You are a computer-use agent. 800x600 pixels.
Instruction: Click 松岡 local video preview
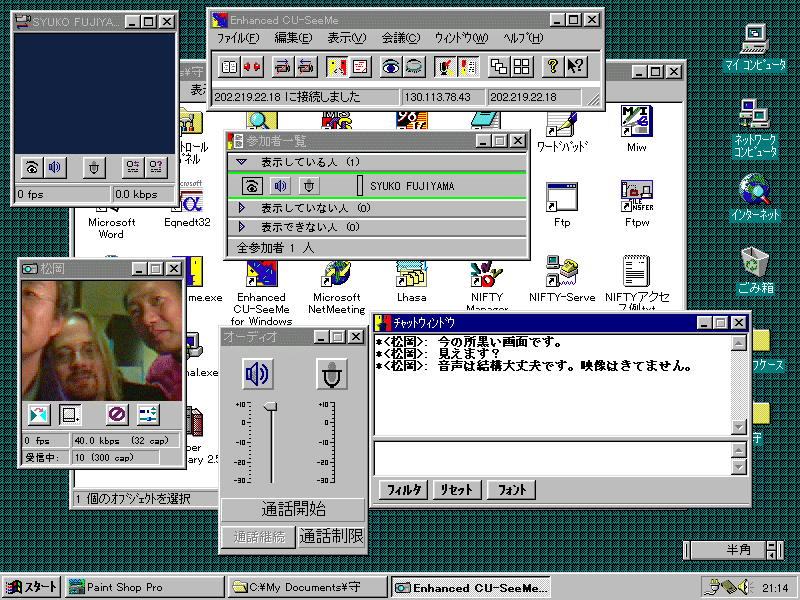(102, 340)
